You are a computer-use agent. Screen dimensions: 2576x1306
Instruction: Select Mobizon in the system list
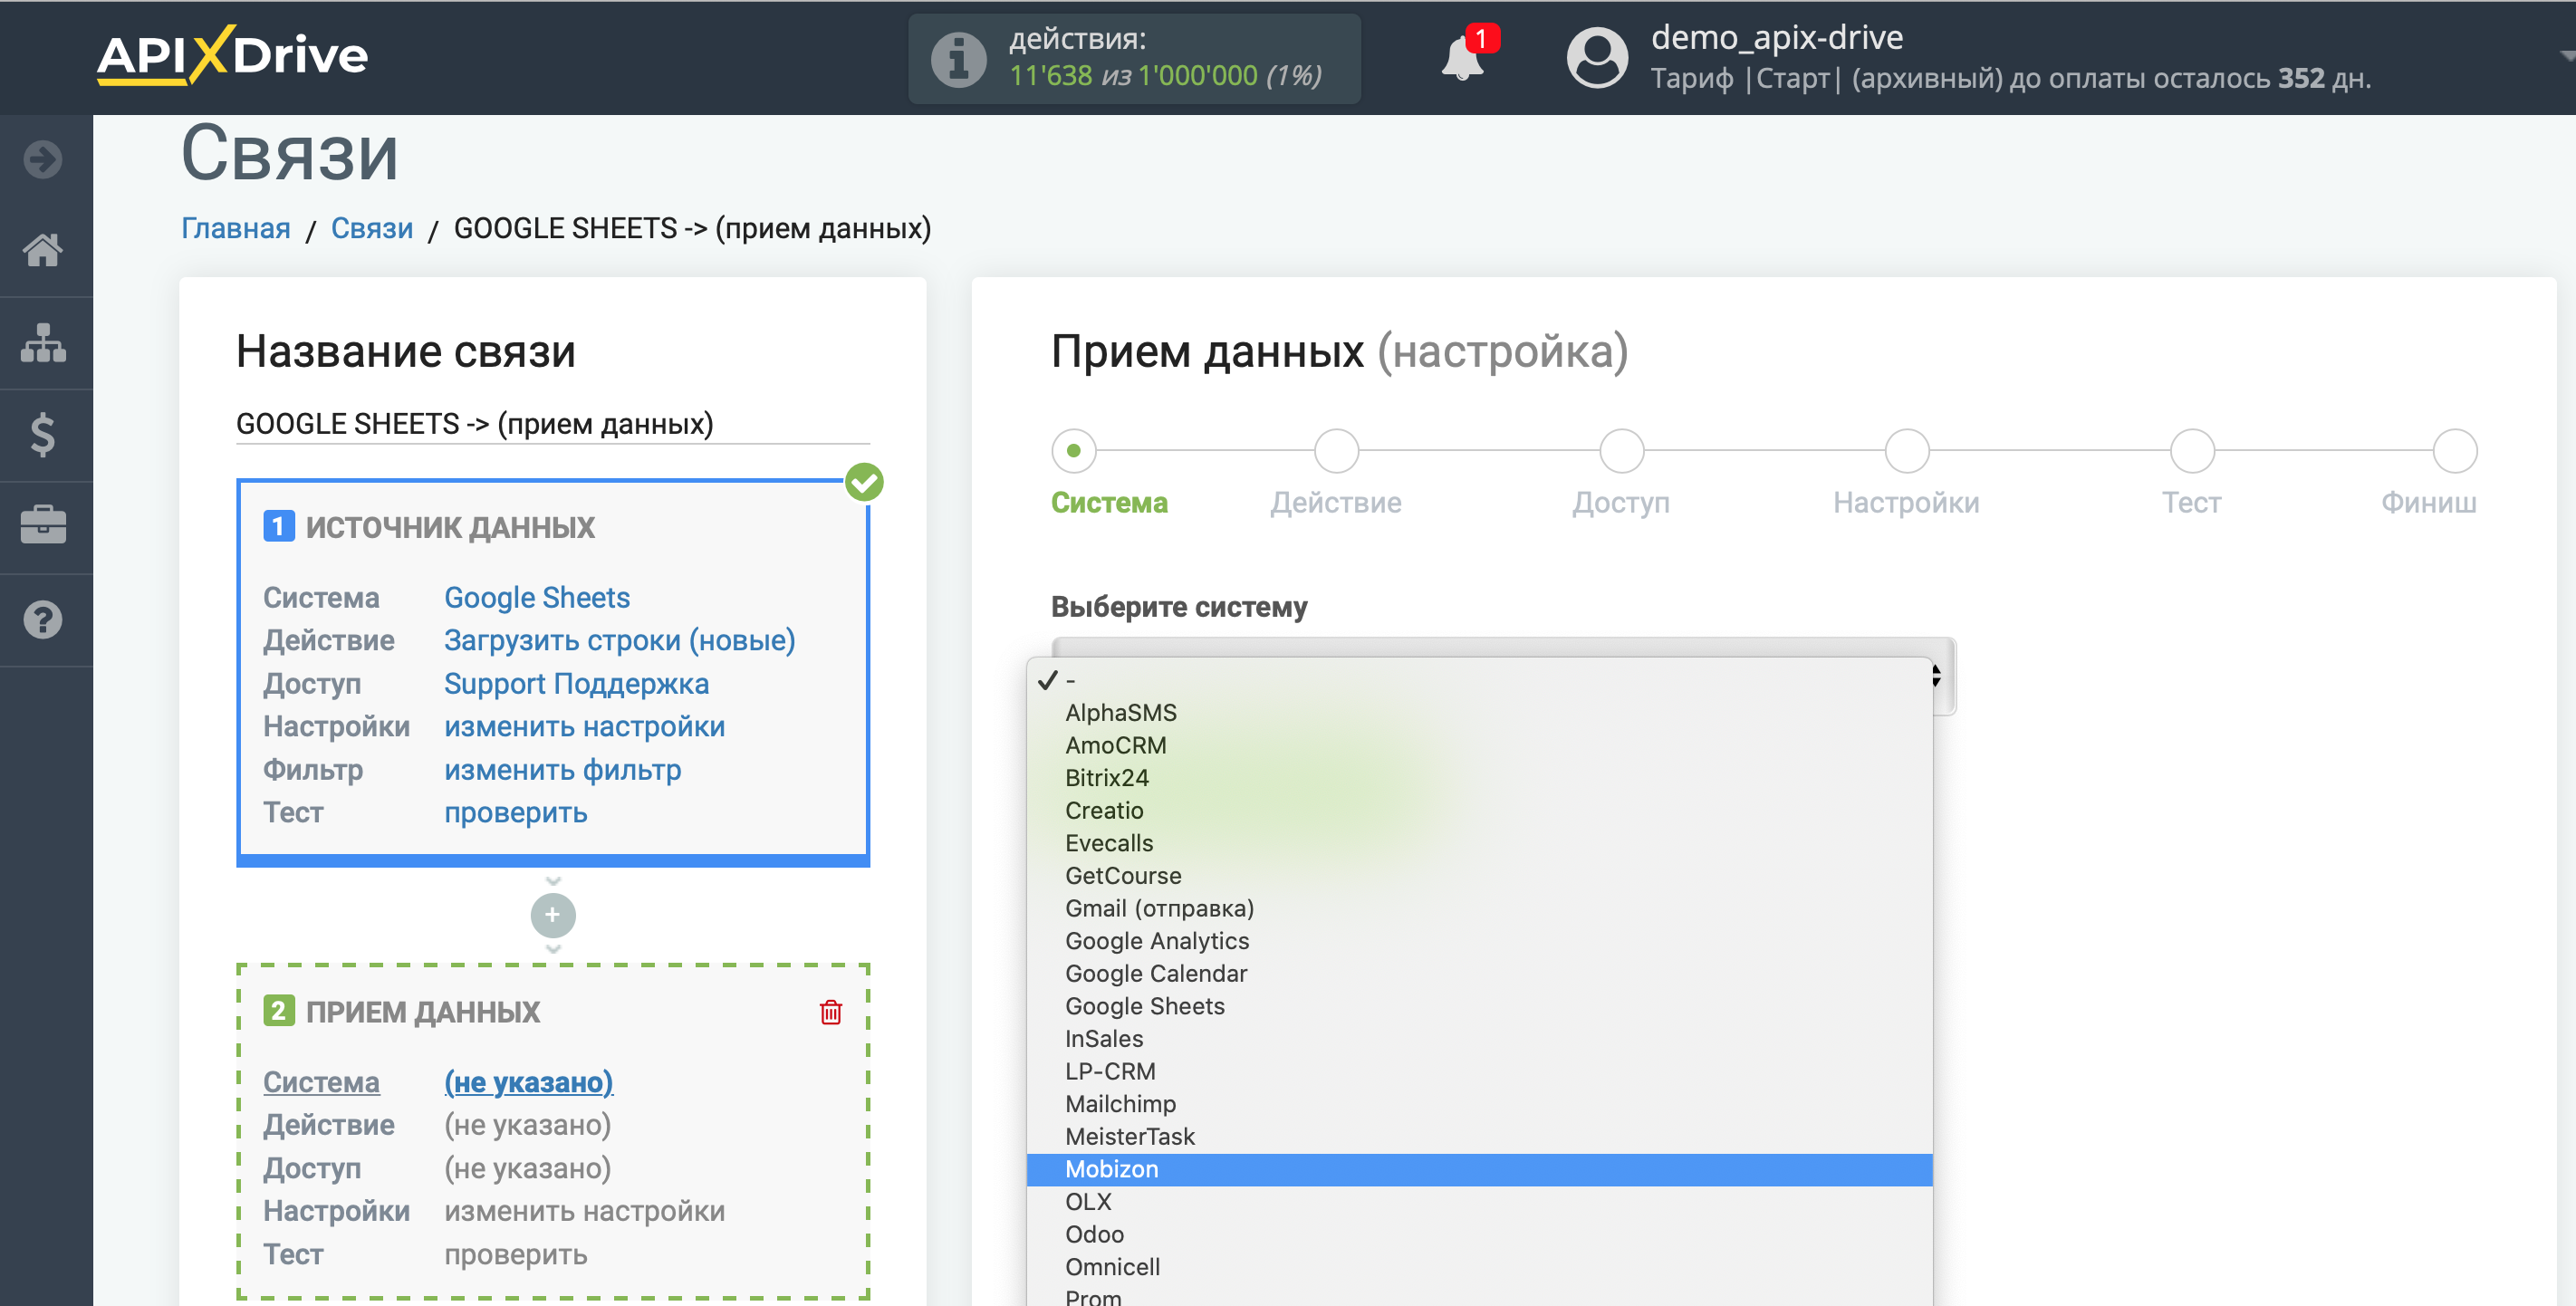[x=1479, y=1169]
